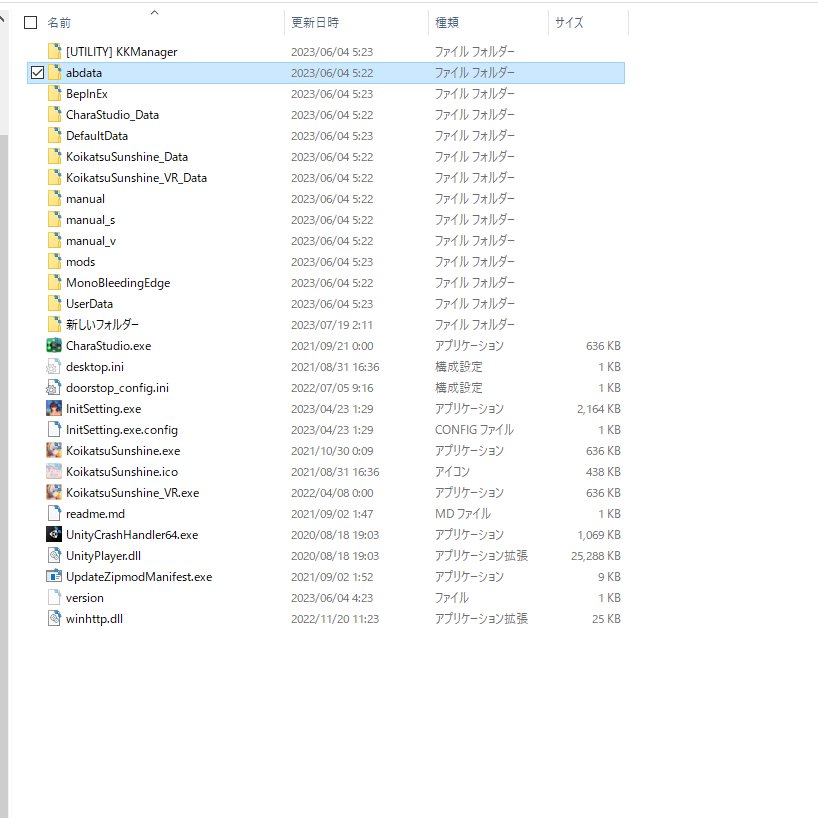Select the UserData folder
Image resolution: width=818 pixels, height=818 pixels.
coord(89,304)
